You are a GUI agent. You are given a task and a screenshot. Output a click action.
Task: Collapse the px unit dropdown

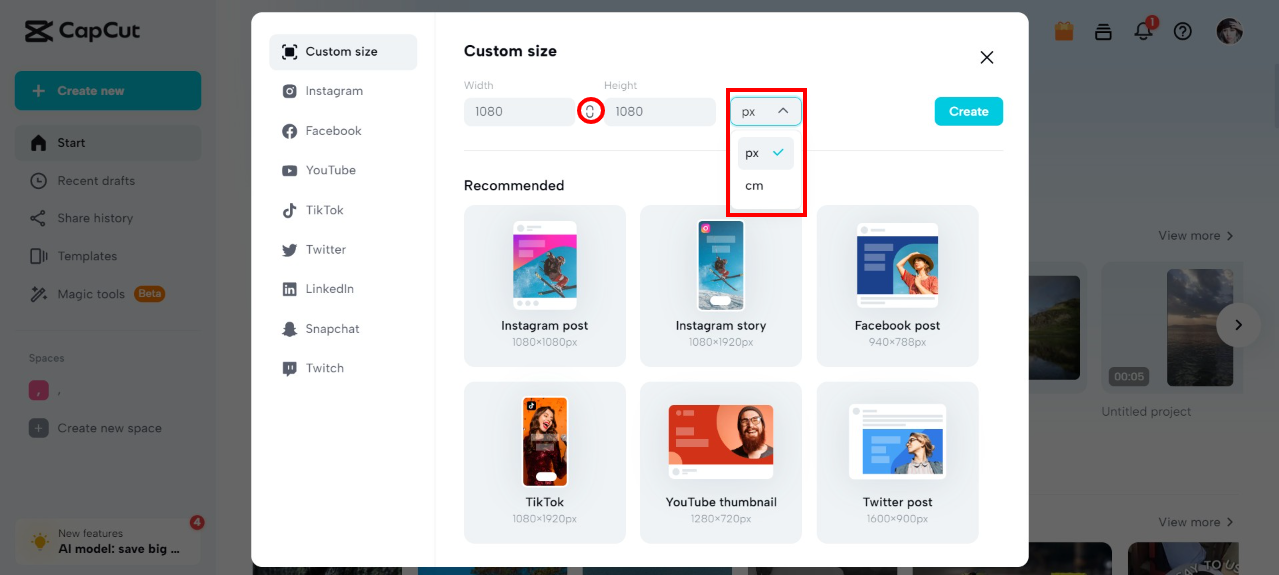(766, 111)
